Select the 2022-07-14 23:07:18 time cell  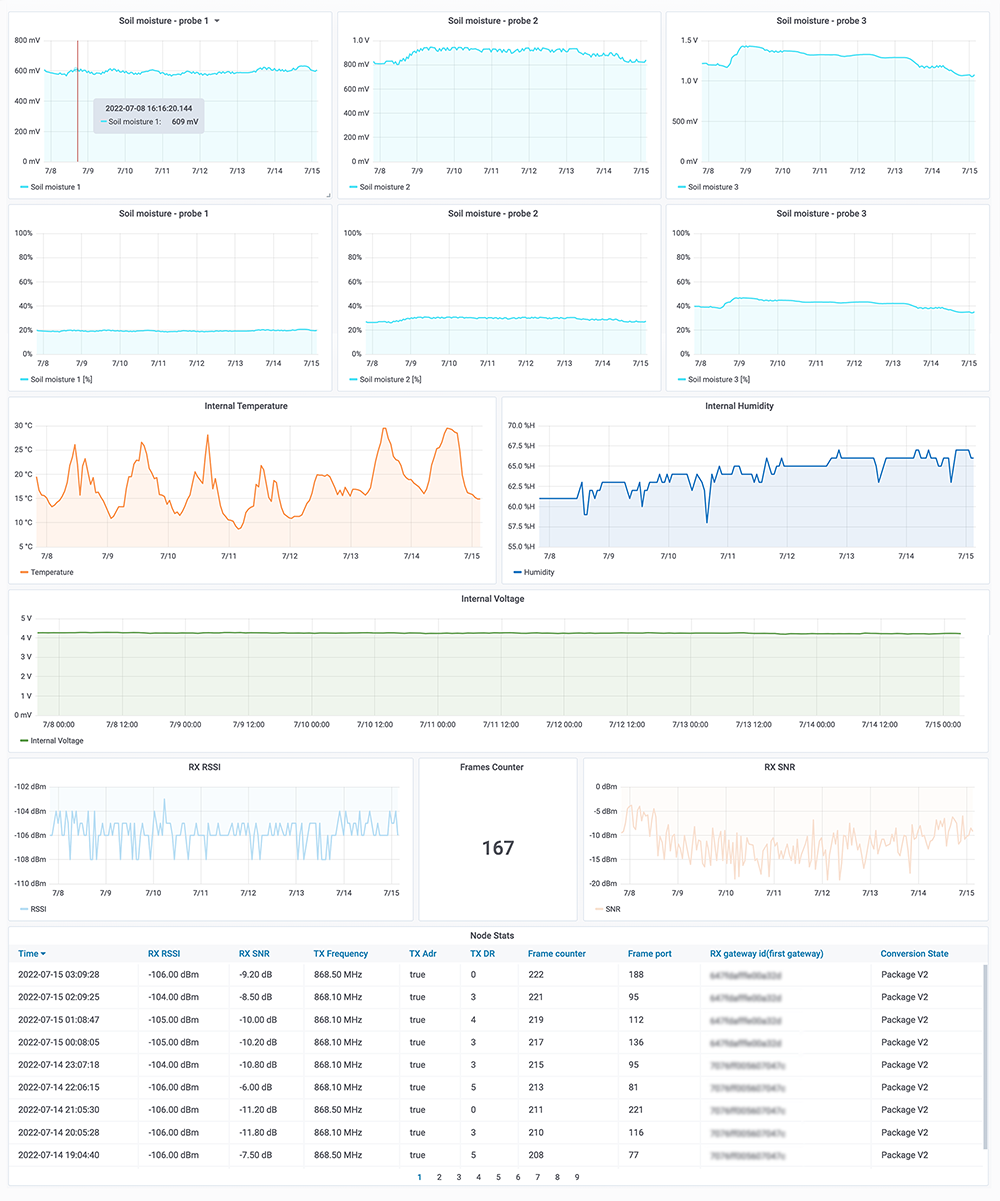73,1065
